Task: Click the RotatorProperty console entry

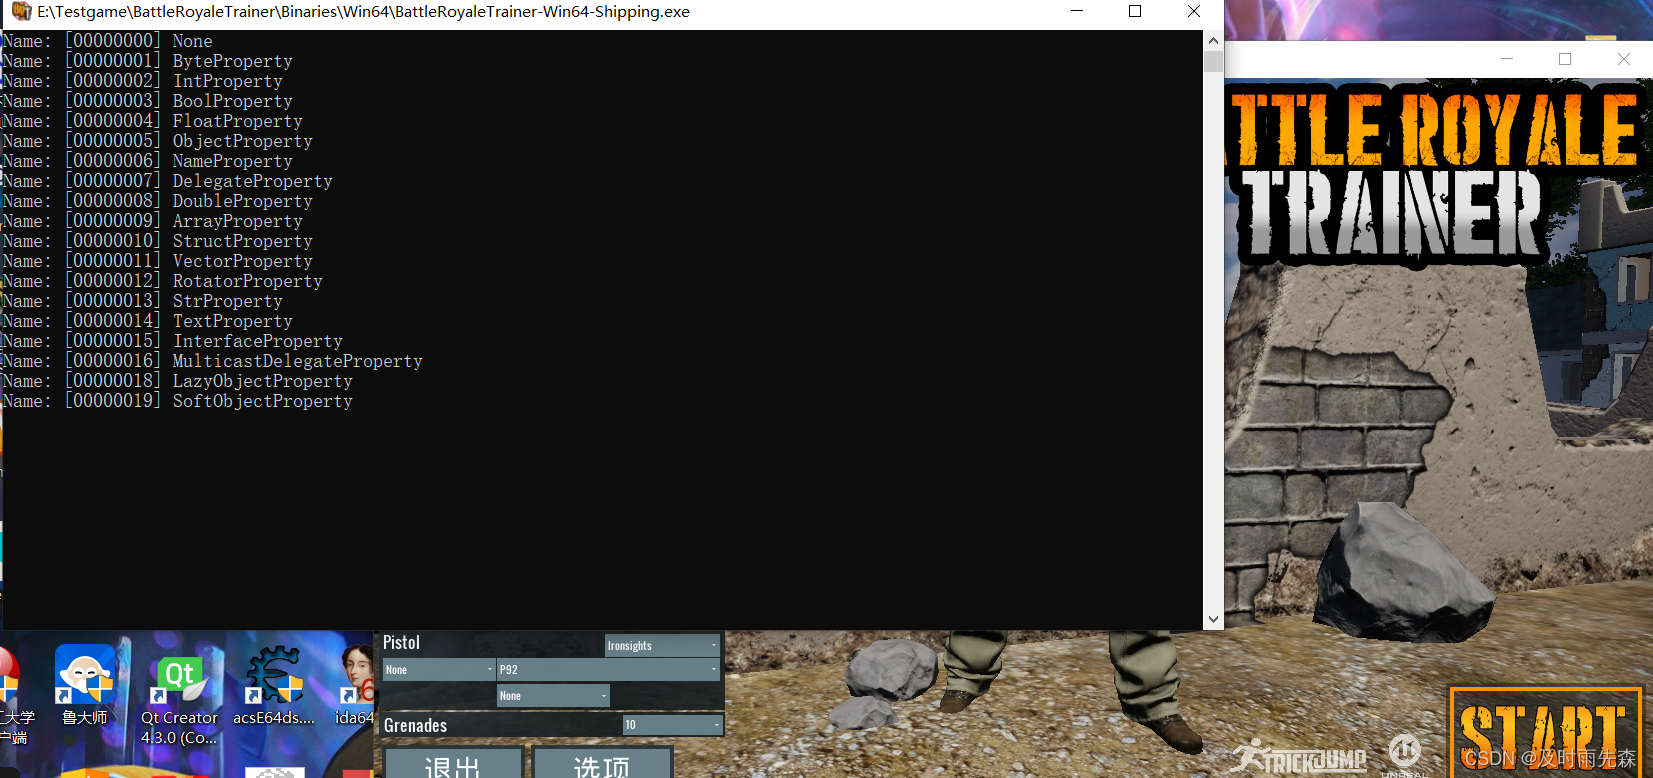Action: pos(163,281)
